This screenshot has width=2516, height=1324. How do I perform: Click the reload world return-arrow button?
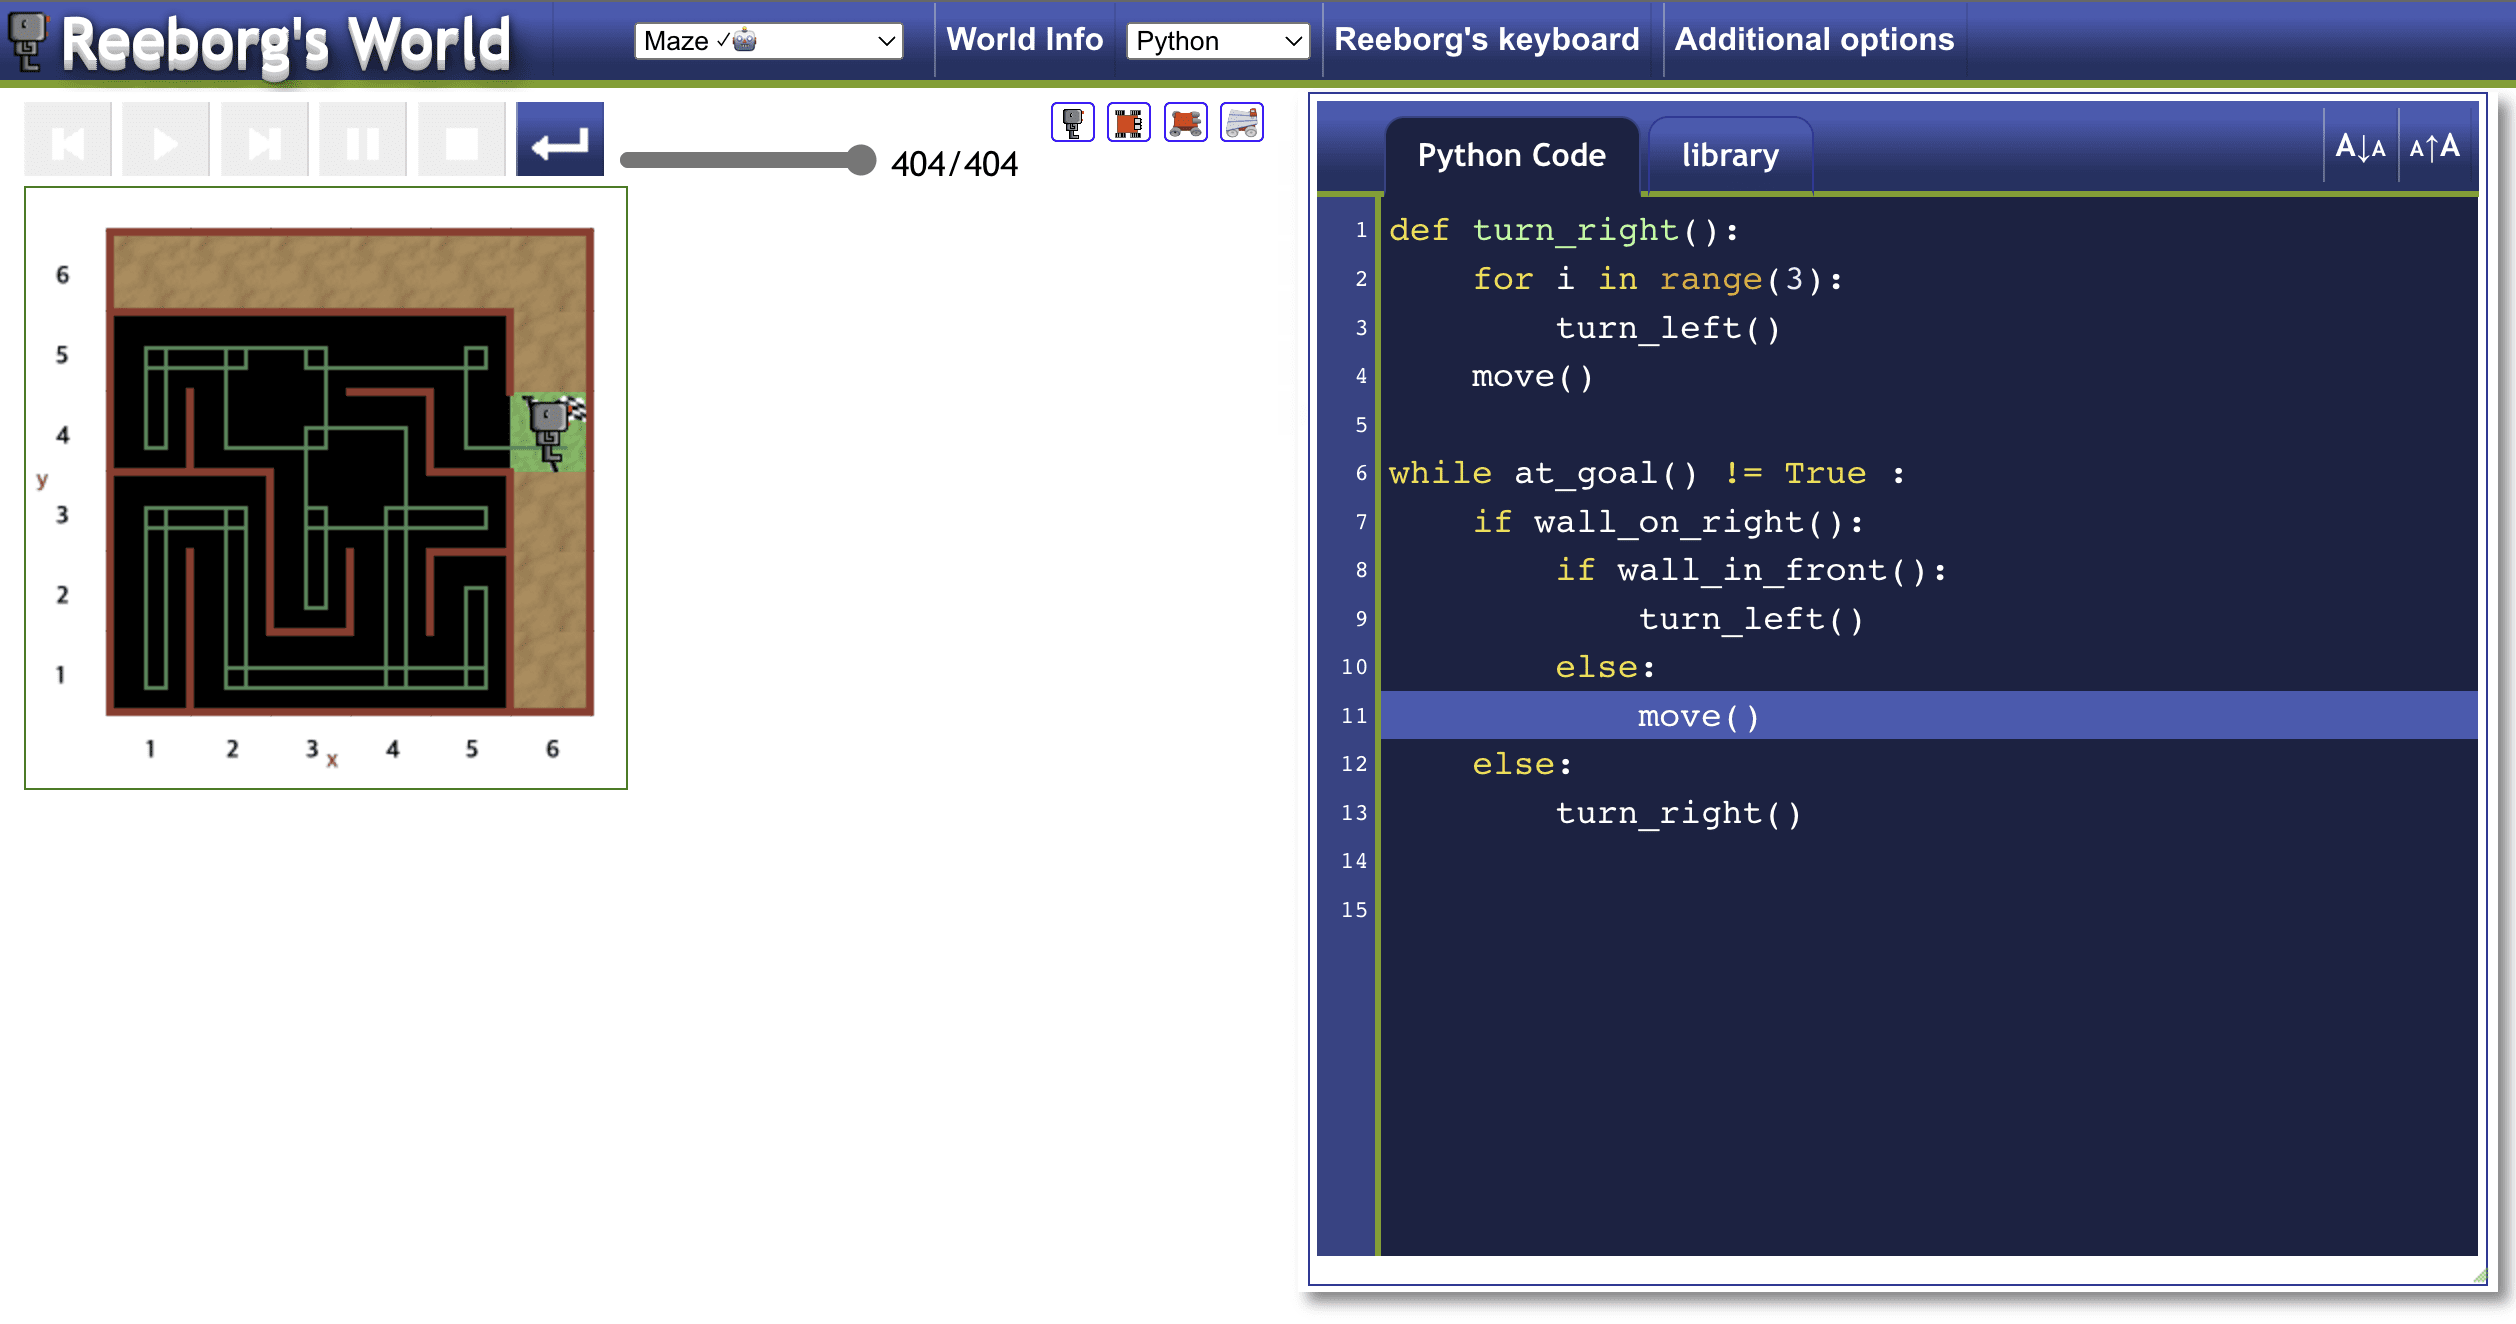tap(559, 140)
